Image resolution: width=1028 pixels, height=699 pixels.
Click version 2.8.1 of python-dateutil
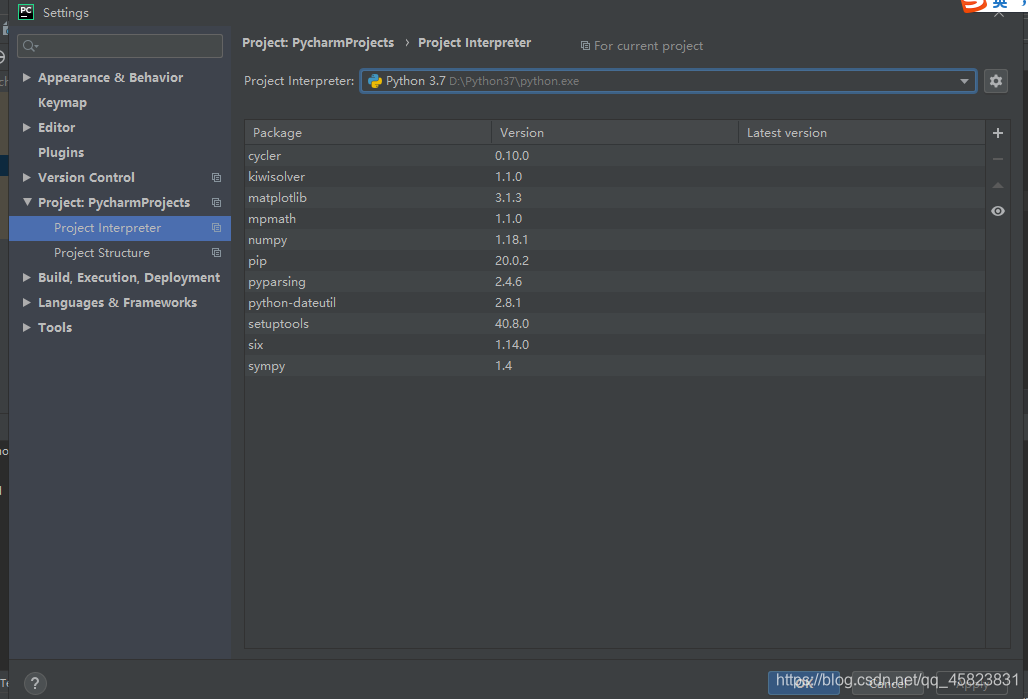click(x=508, y=302)
